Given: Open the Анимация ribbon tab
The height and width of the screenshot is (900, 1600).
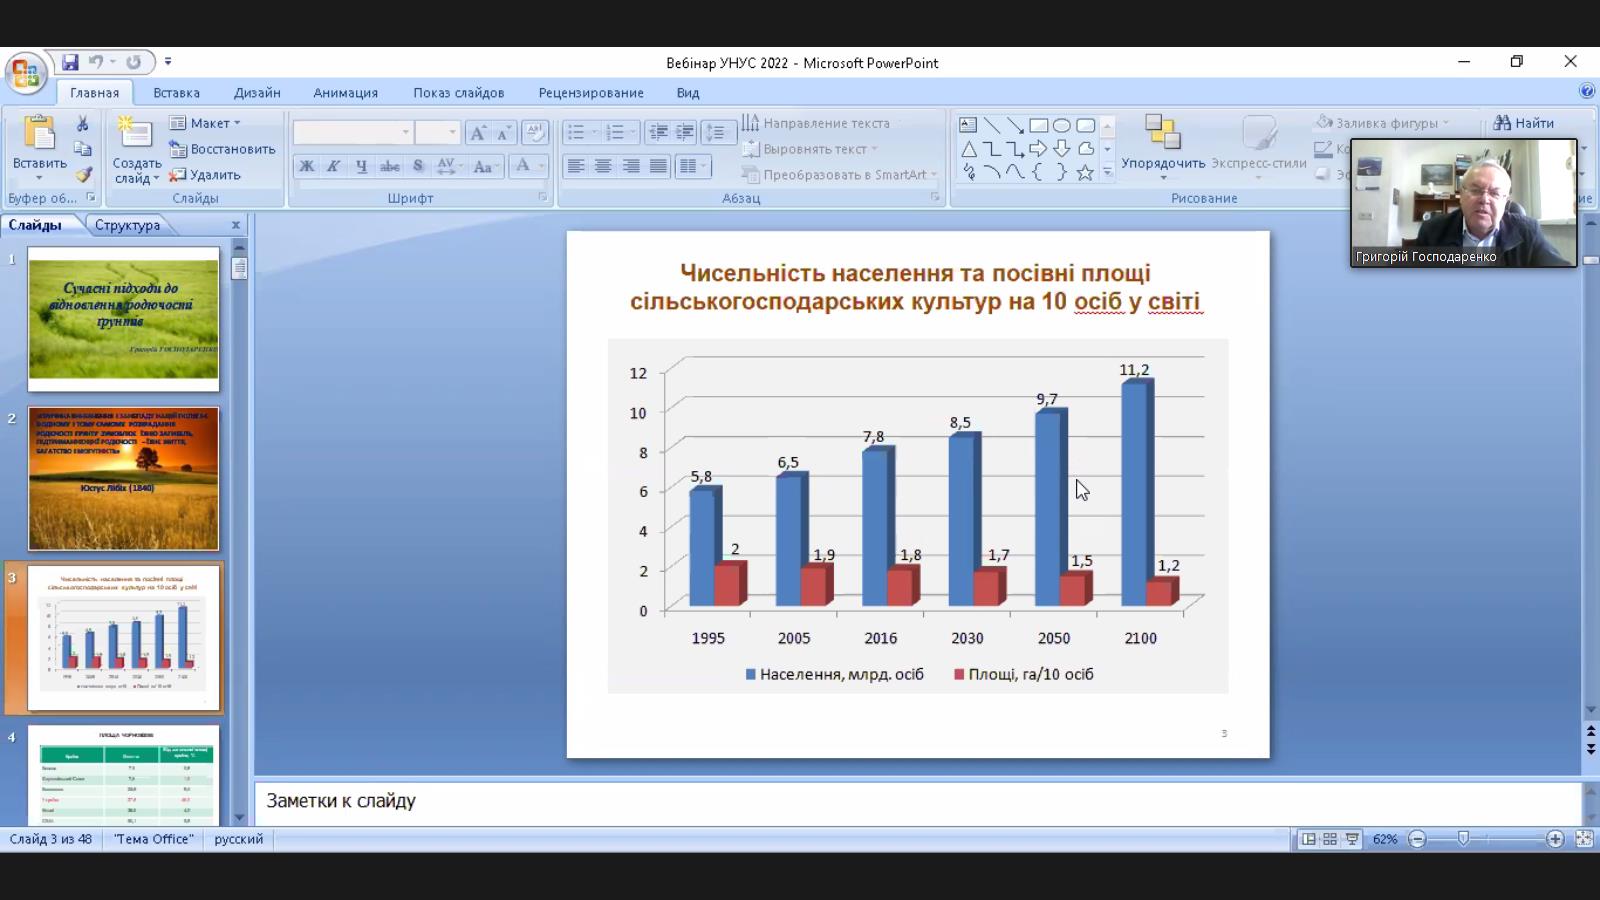Looking at the screenshot, I should [x=345, y=92].
